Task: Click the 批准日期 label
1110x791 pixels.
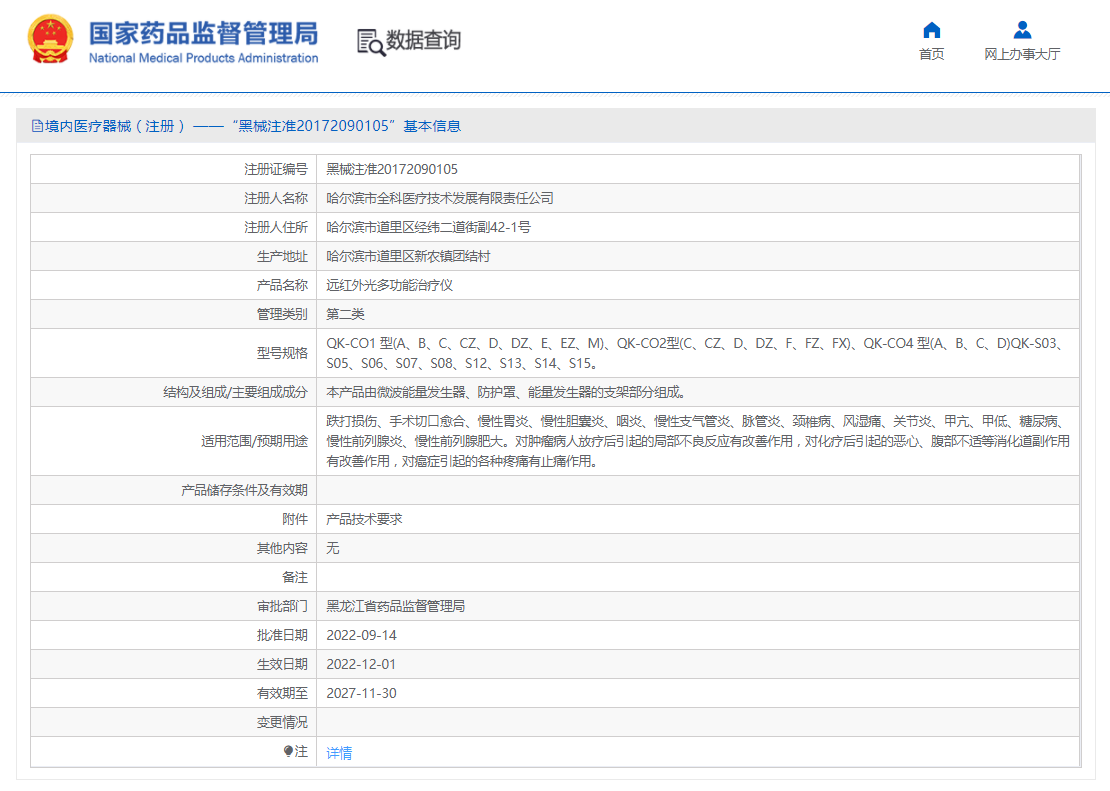Action: 282,635
